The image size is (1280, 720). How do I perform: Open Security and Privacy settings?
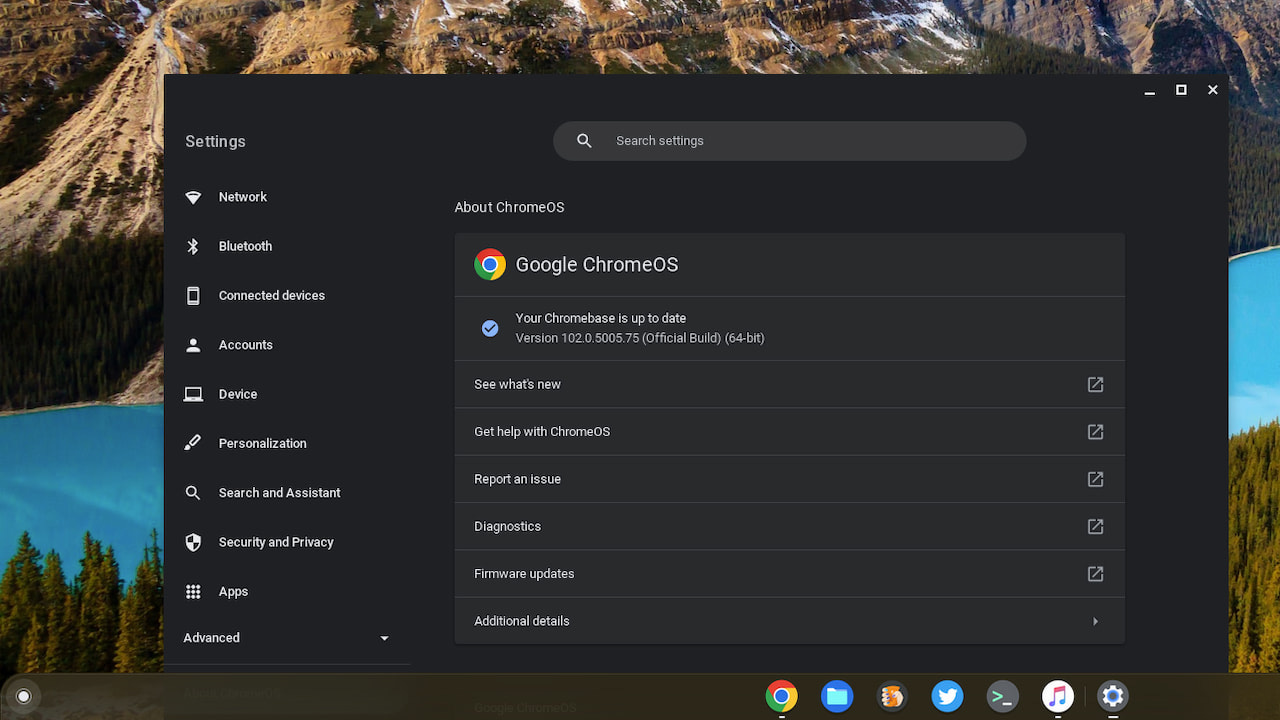pyautogui.click(x=288, y=542)
